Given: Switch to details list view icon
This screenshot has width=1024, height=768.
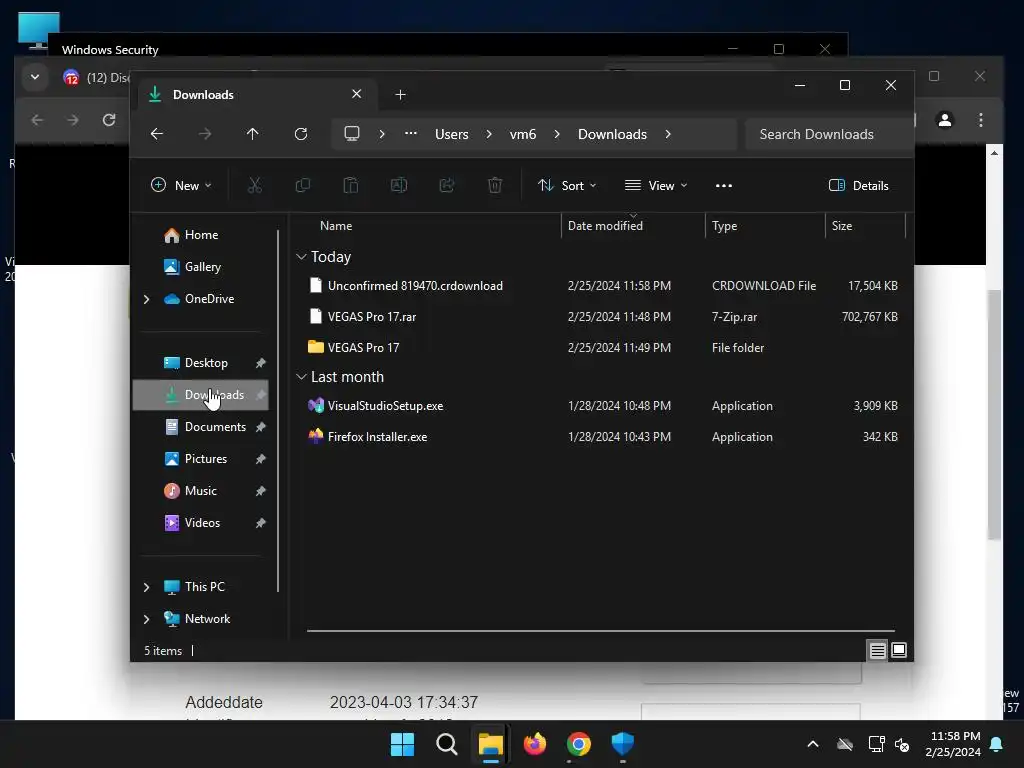Looking at the screenshot, I should (877, 650).
